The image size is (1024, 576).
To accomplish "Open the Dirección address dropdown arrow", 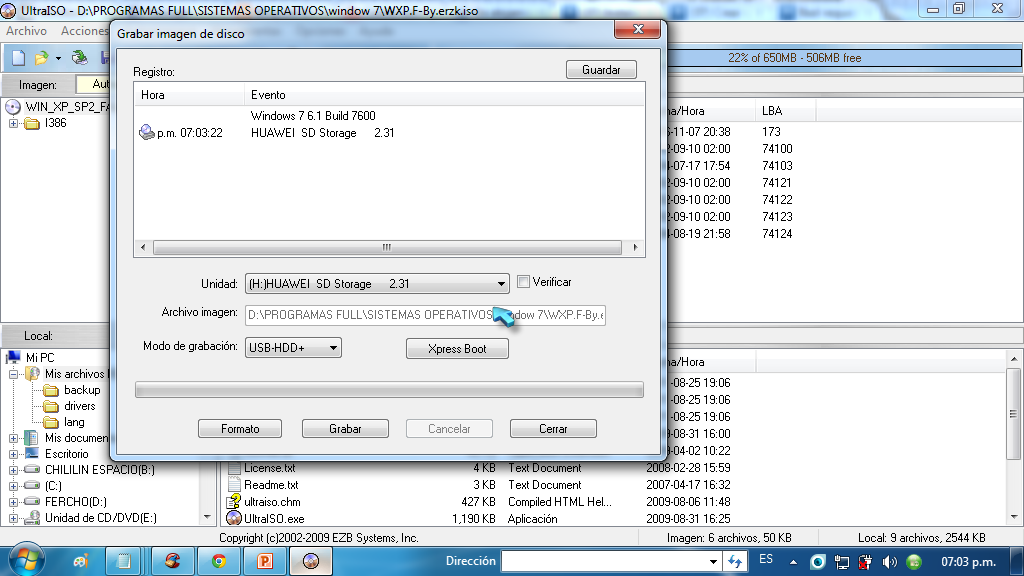I will [713, 562].
